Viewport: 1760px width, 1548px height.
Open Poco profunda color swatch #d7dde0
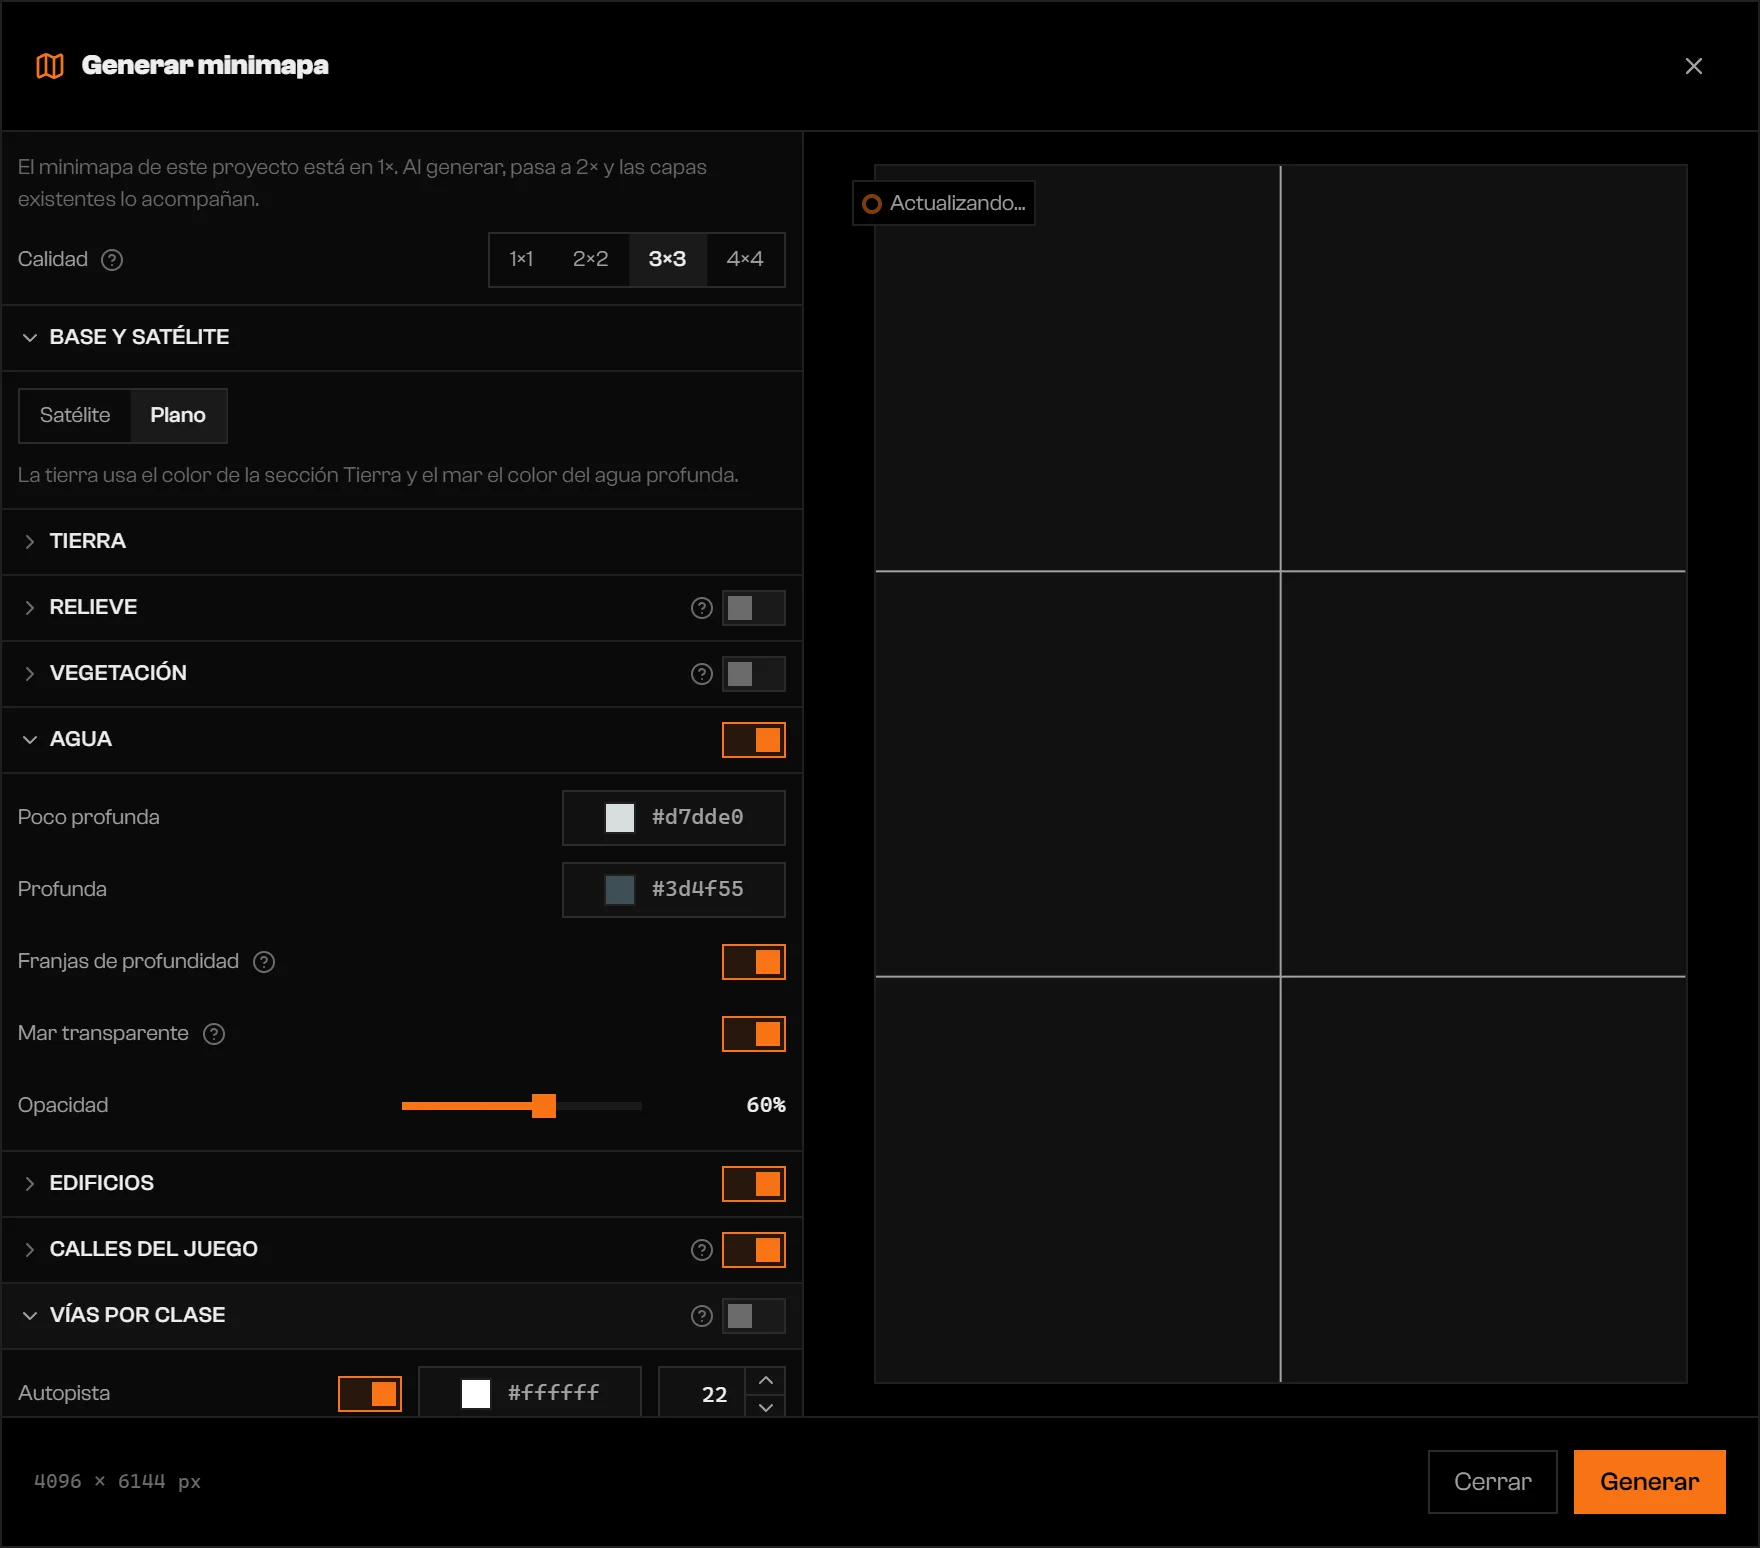tap(620, 818)
